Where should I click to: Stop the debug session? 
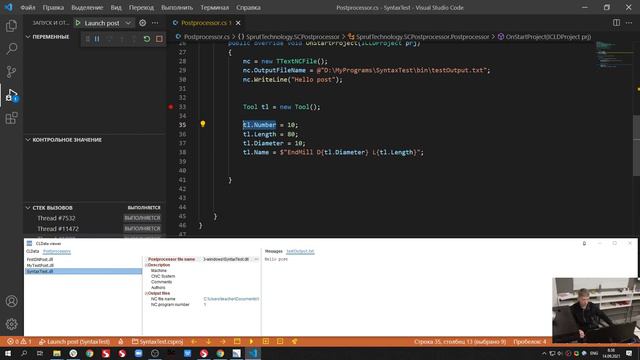click(159, 39)
